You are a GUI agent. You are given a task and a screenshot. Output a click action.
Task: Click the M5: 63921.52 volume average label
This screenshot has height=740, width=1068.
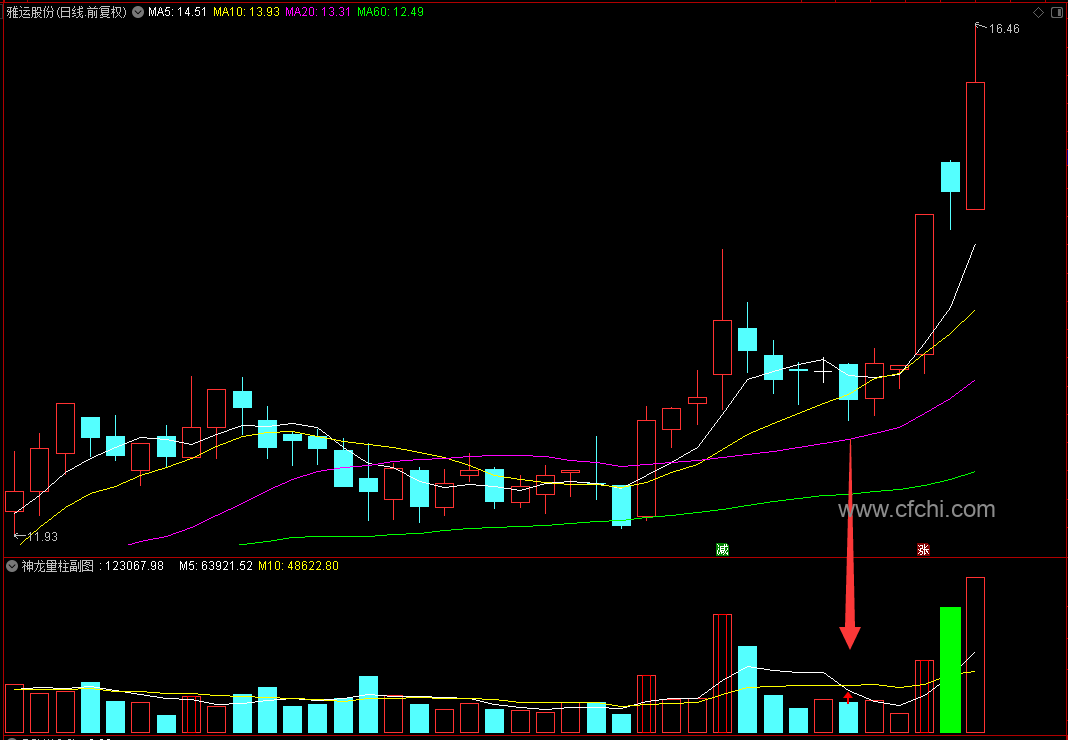tap(216, 566)
